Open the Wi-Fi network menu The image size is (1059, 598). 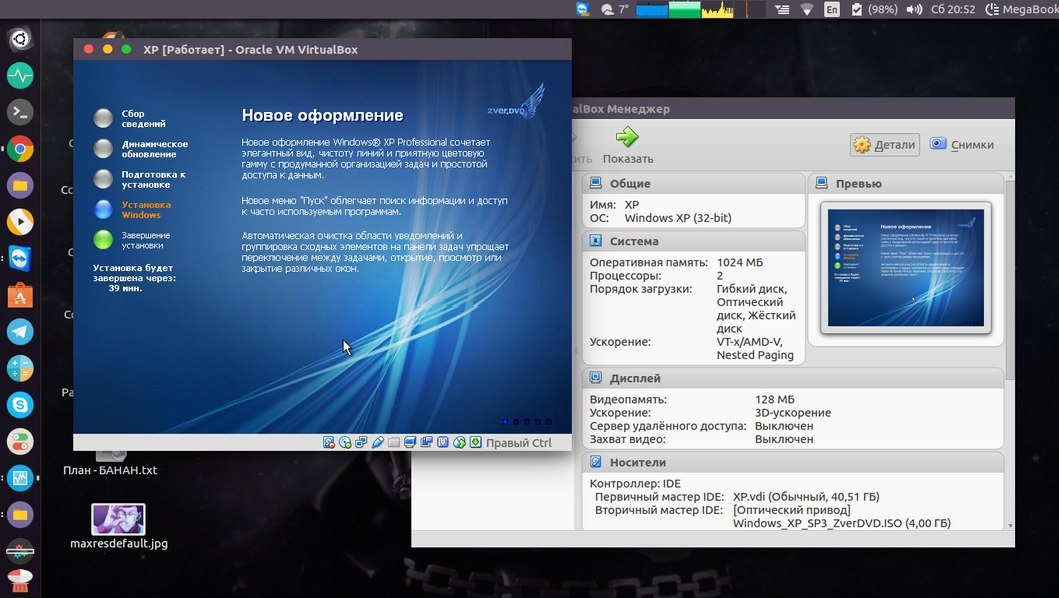(806, 9)
